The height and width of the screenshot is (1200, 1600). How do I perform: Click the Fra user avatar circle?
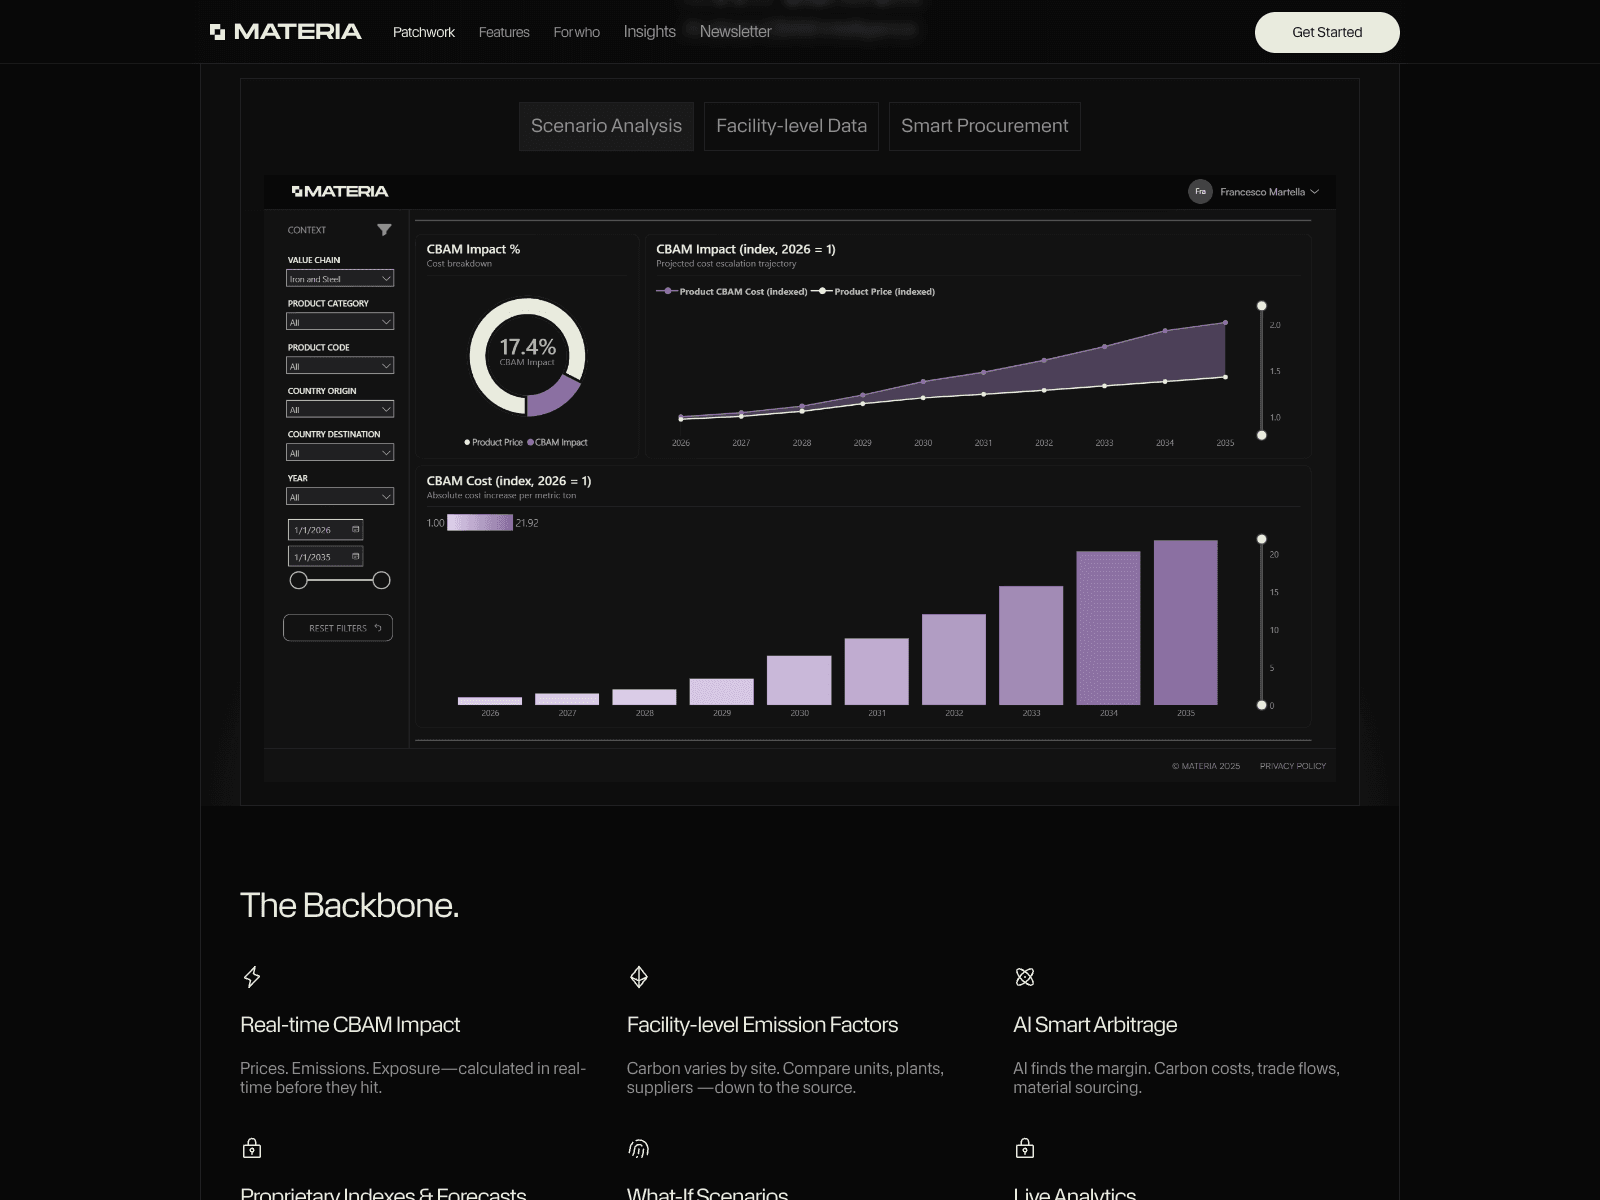1200,191
